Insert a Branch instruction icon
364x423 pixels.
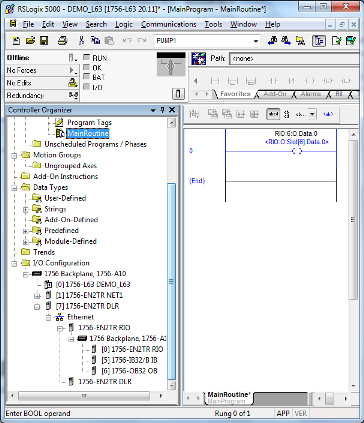(x=233, y=81)
